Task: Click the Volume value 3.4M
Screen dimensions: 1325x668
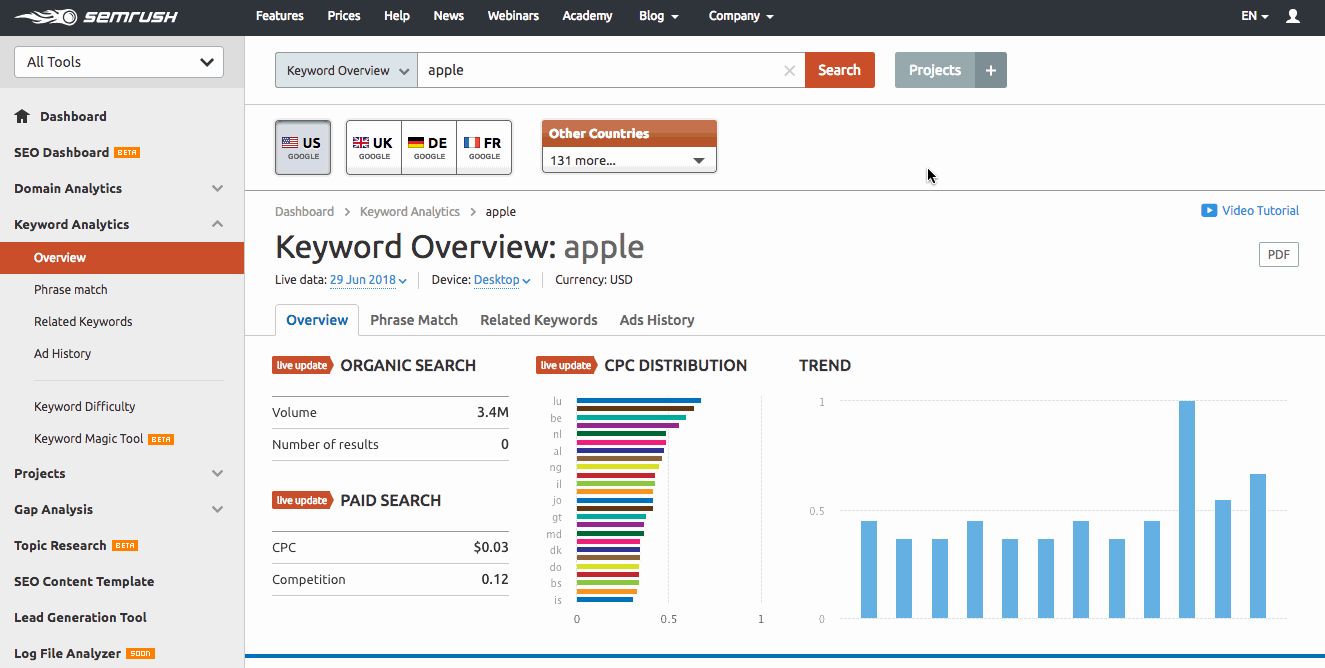Action: click(x=492, y=412)
